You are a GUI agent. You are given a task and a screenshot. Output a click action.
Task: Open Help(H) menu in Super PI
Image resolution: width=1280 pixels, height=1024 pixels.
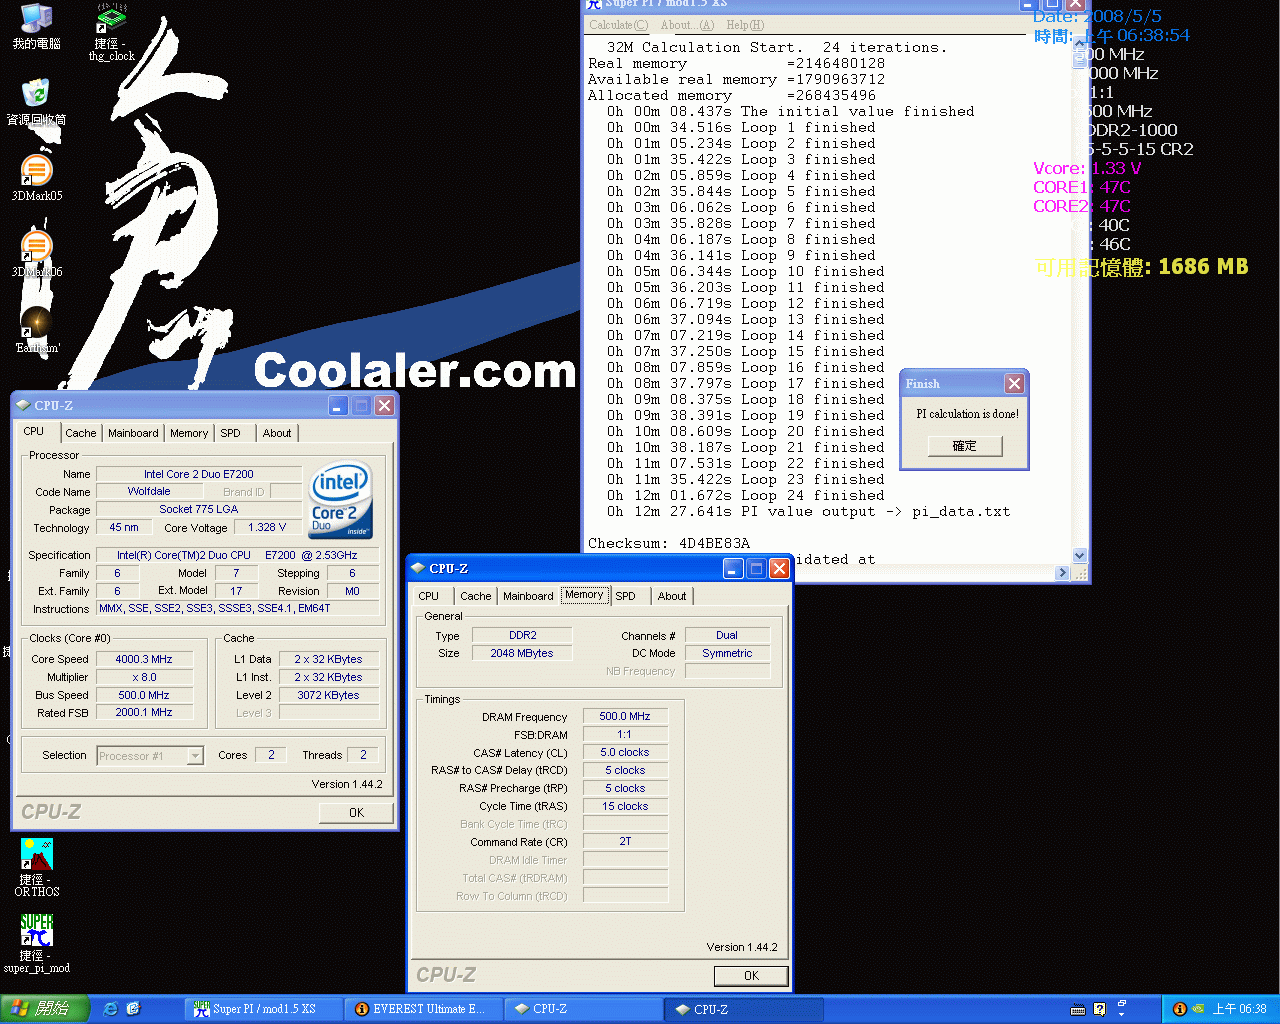point(745,25)
